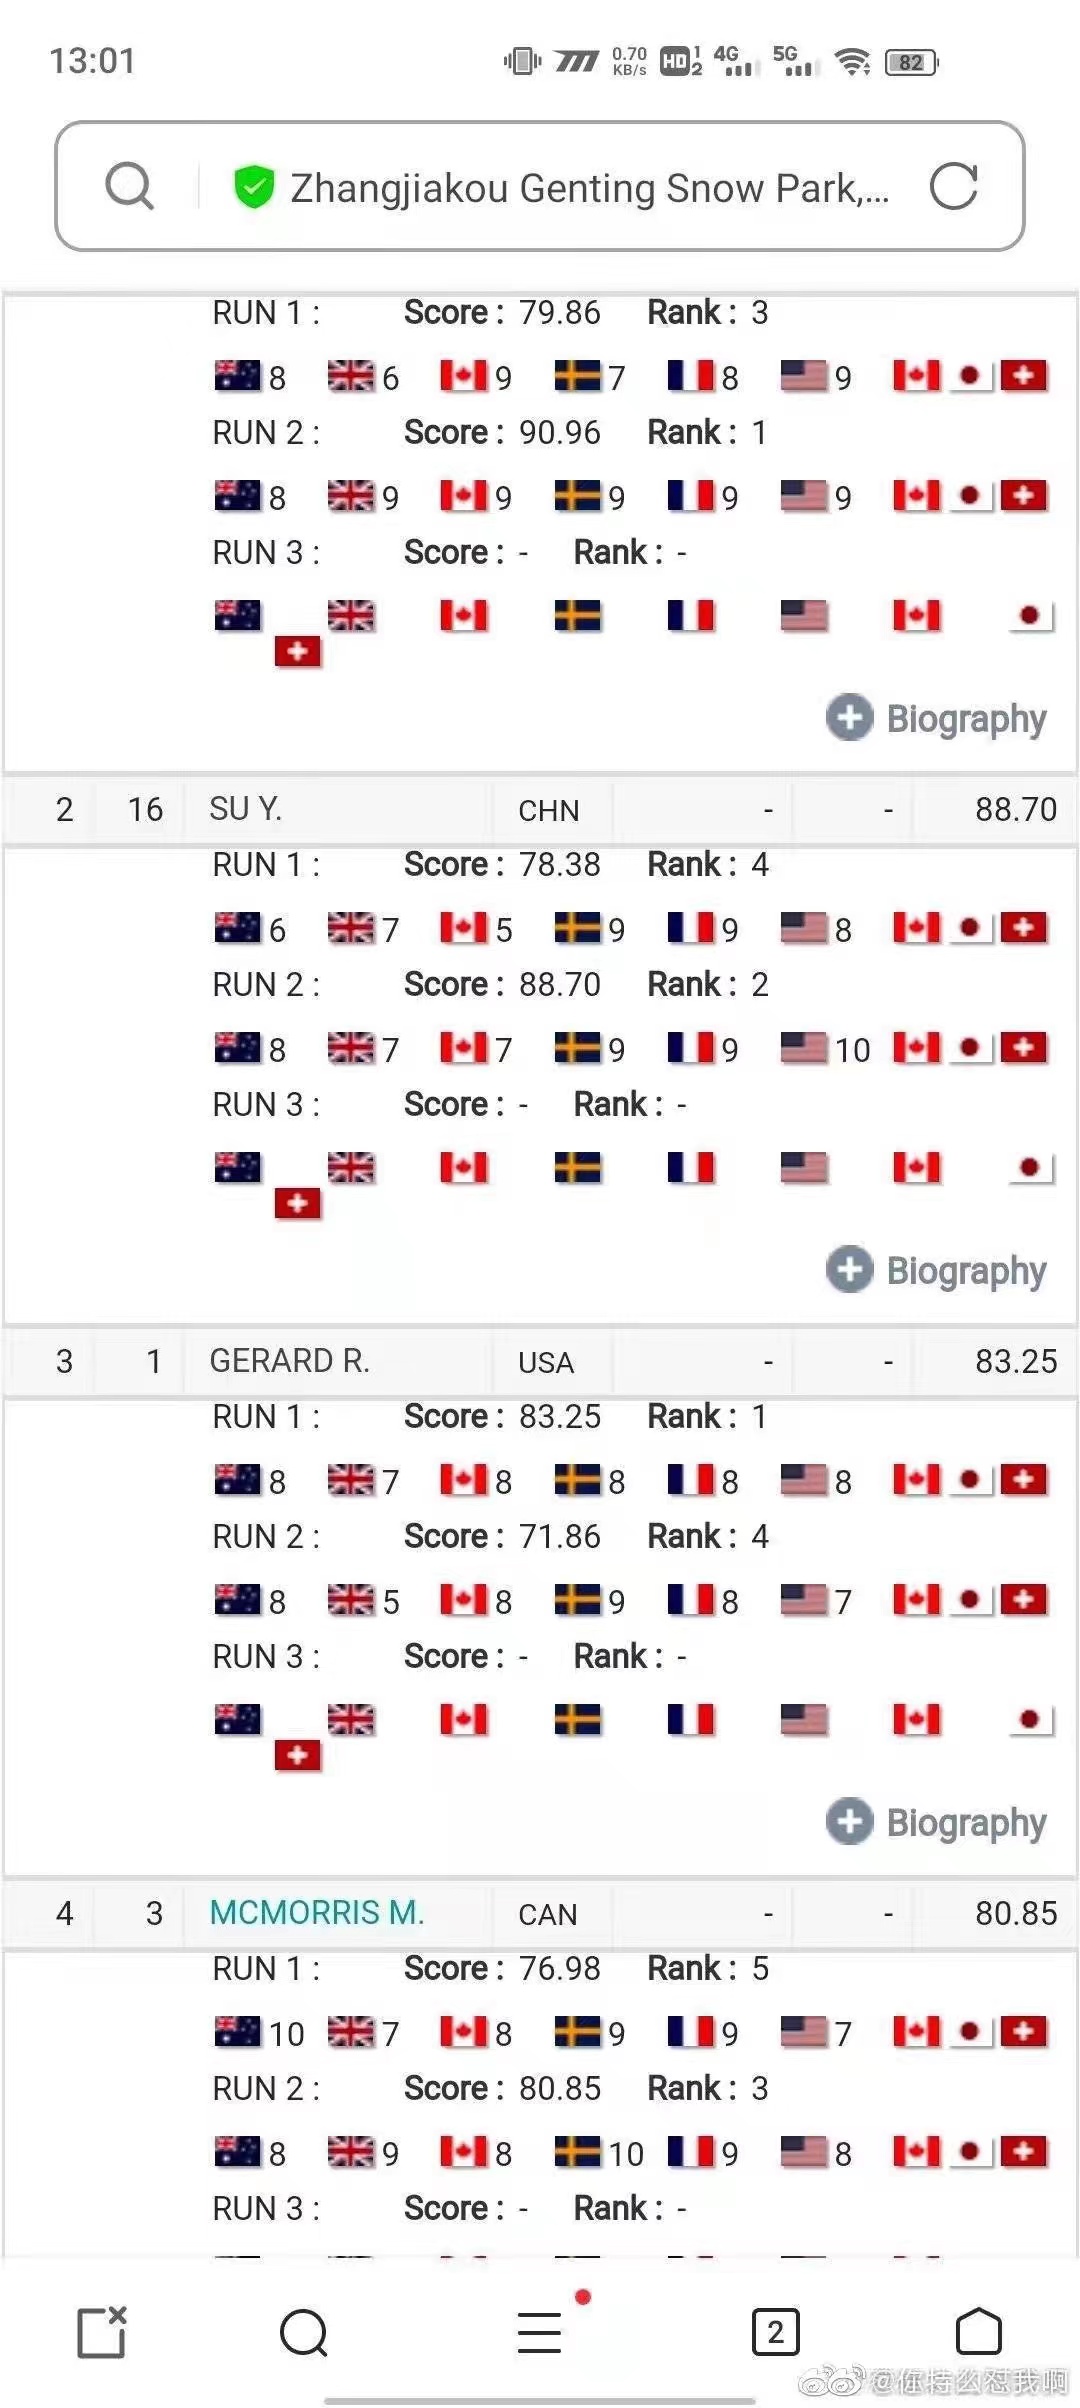
Task: Open the close-tab icon in bottom bar
Action: click(x=102, y=2332)
